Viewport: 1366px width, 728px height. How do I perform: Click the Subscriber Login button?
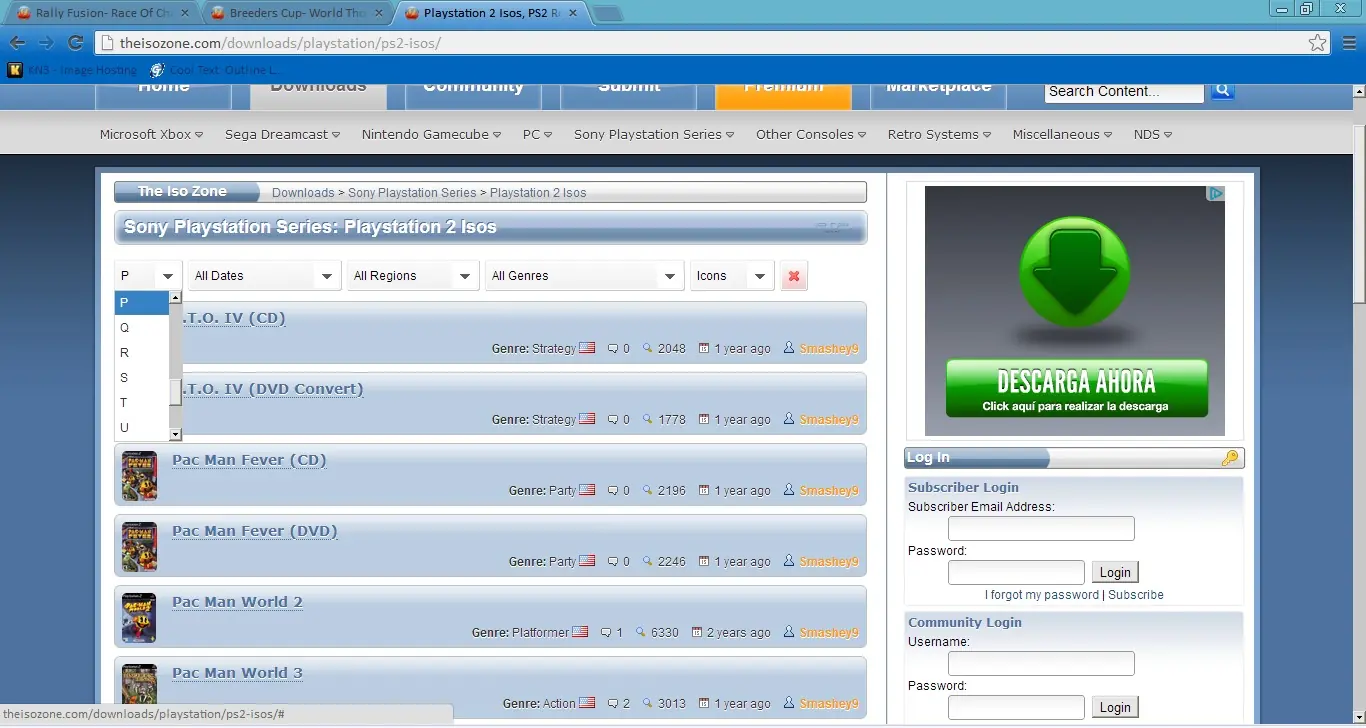pyautogui.click(x=1115, y=573)
